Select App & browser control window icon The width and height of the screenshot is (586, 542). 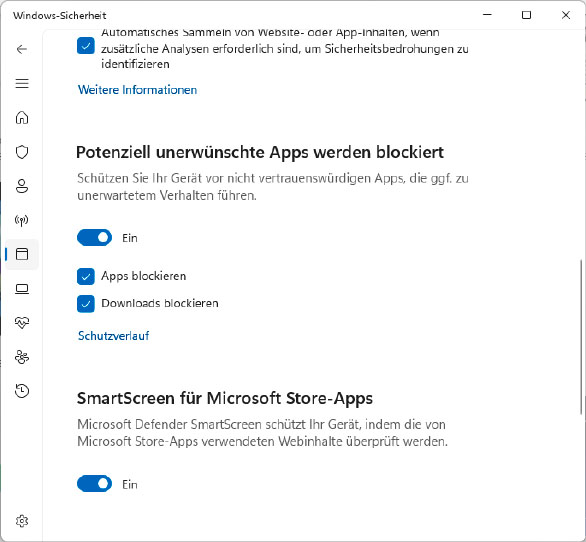coord(22,254)
